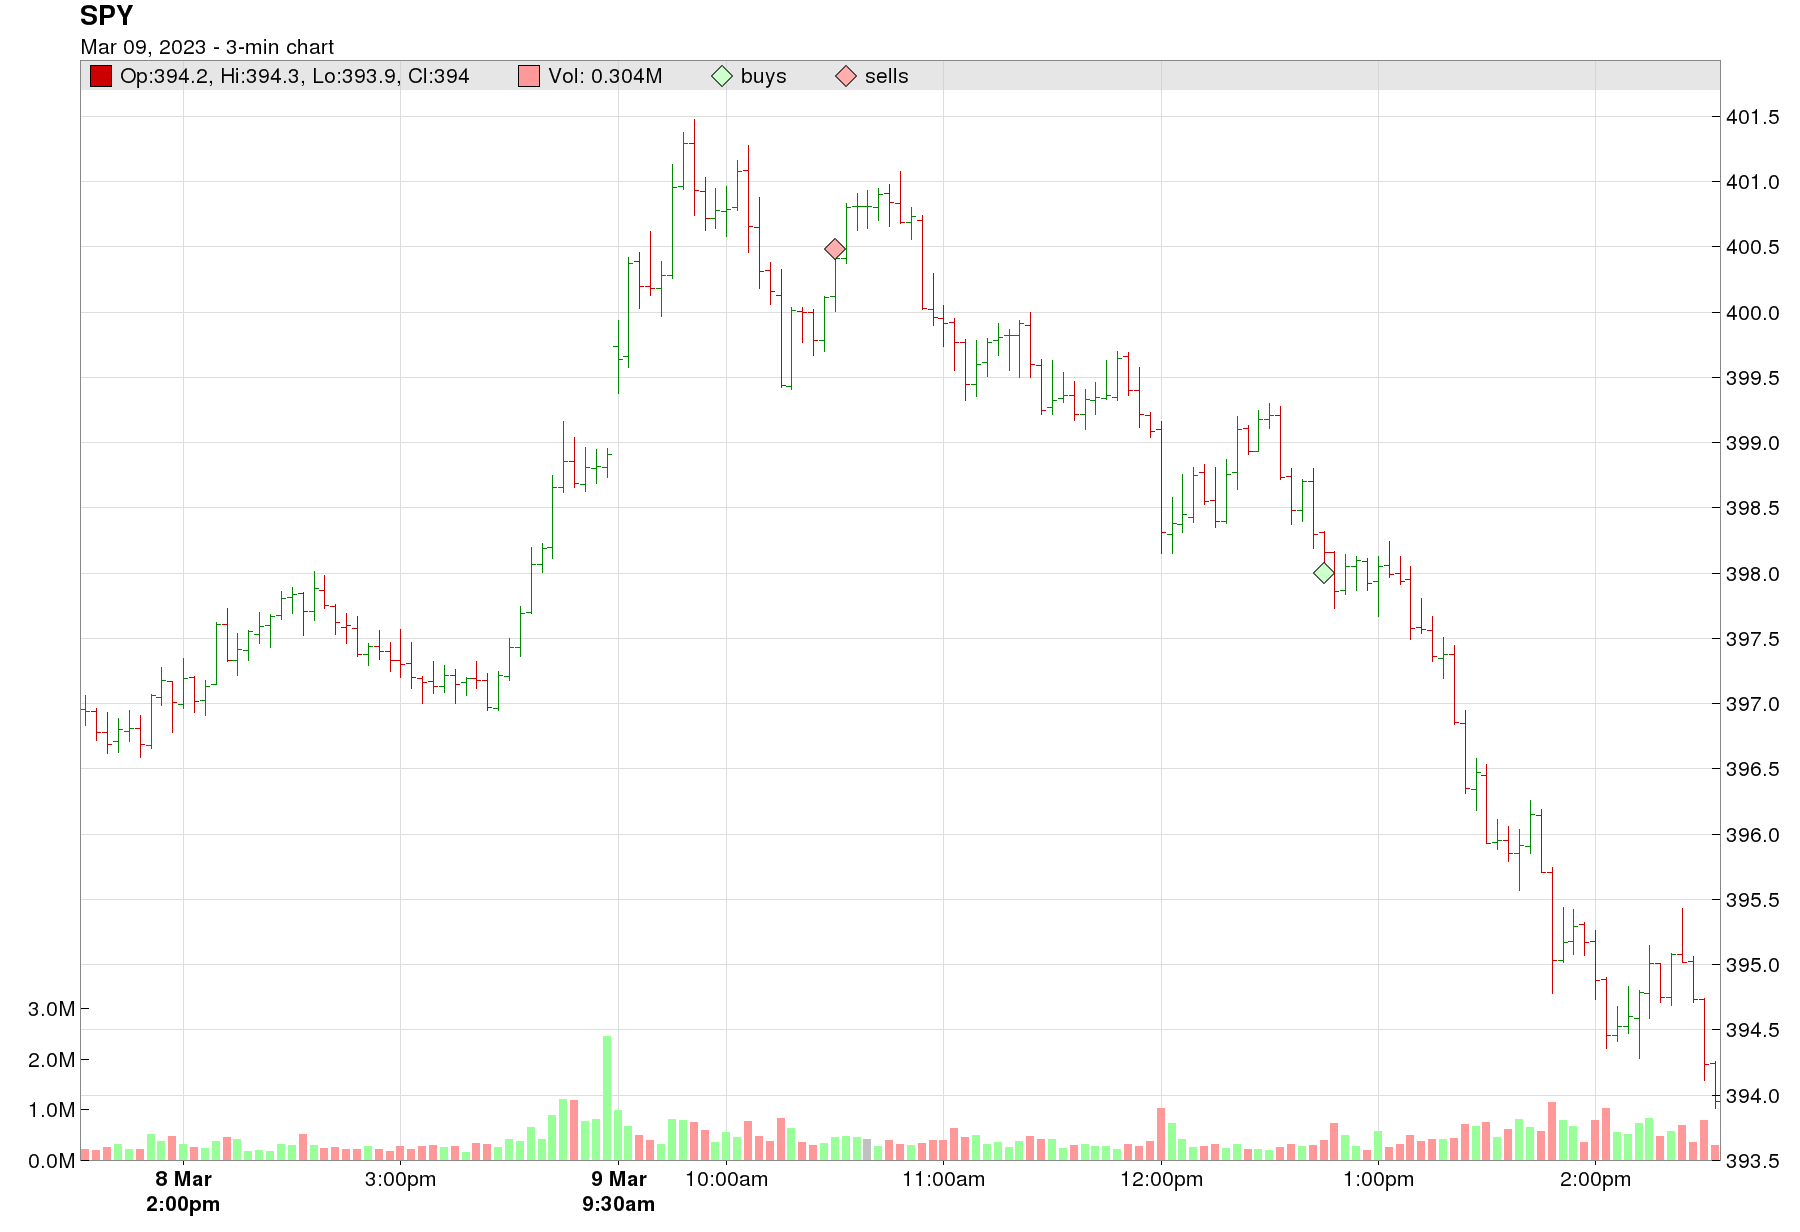Click the 3:00pm time axis label
Screen dimensions: 1800x1232
tap(401, 1179)
